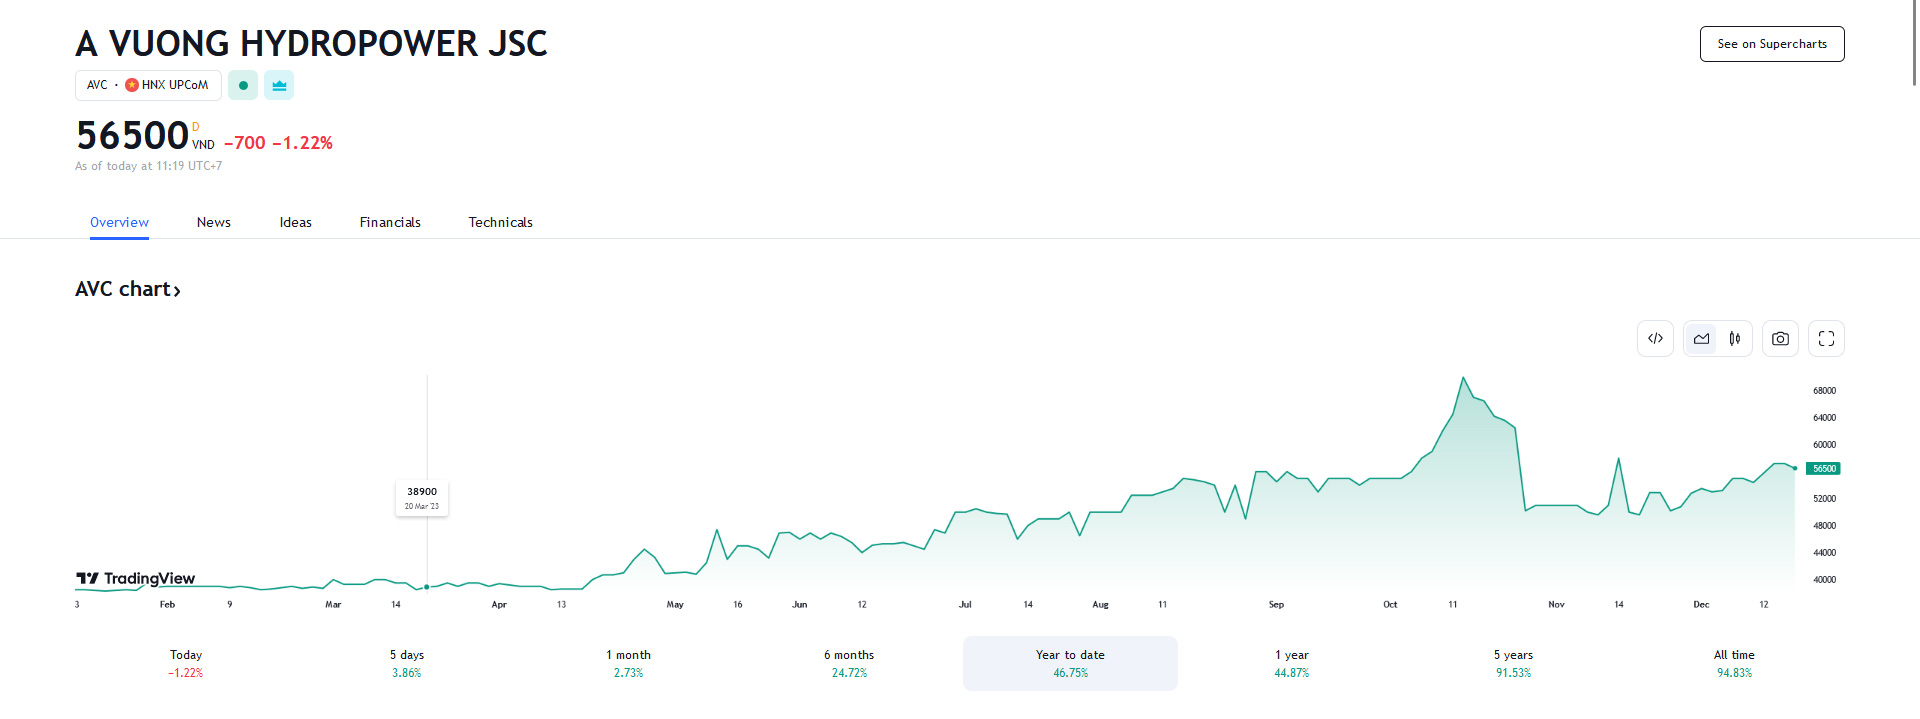
Task: Open the AVC HNX UPCoM symbol badge
Action: coord(148,85)
